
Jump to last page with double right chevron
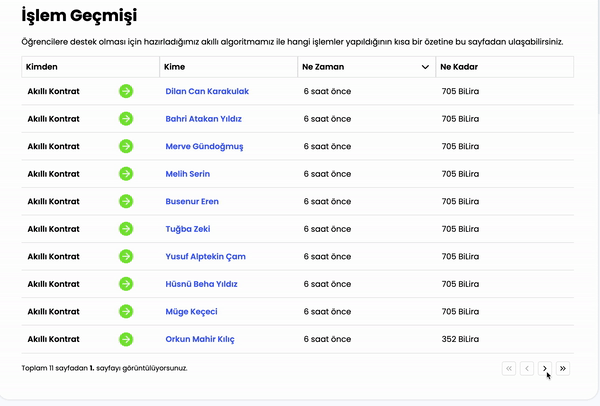point(562,368)
